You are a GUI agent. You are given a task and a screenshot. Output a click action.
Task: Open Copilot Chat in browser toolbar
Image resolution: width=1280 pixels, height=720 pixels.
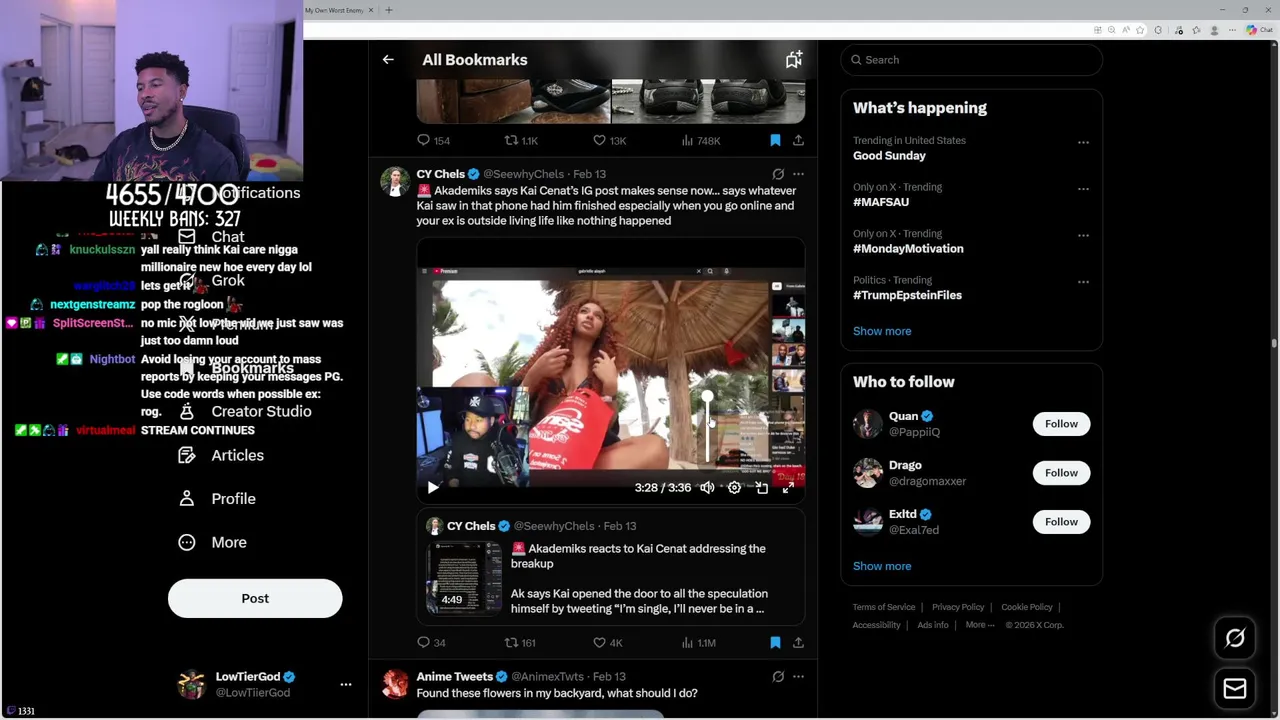(x=1258, y=30)
